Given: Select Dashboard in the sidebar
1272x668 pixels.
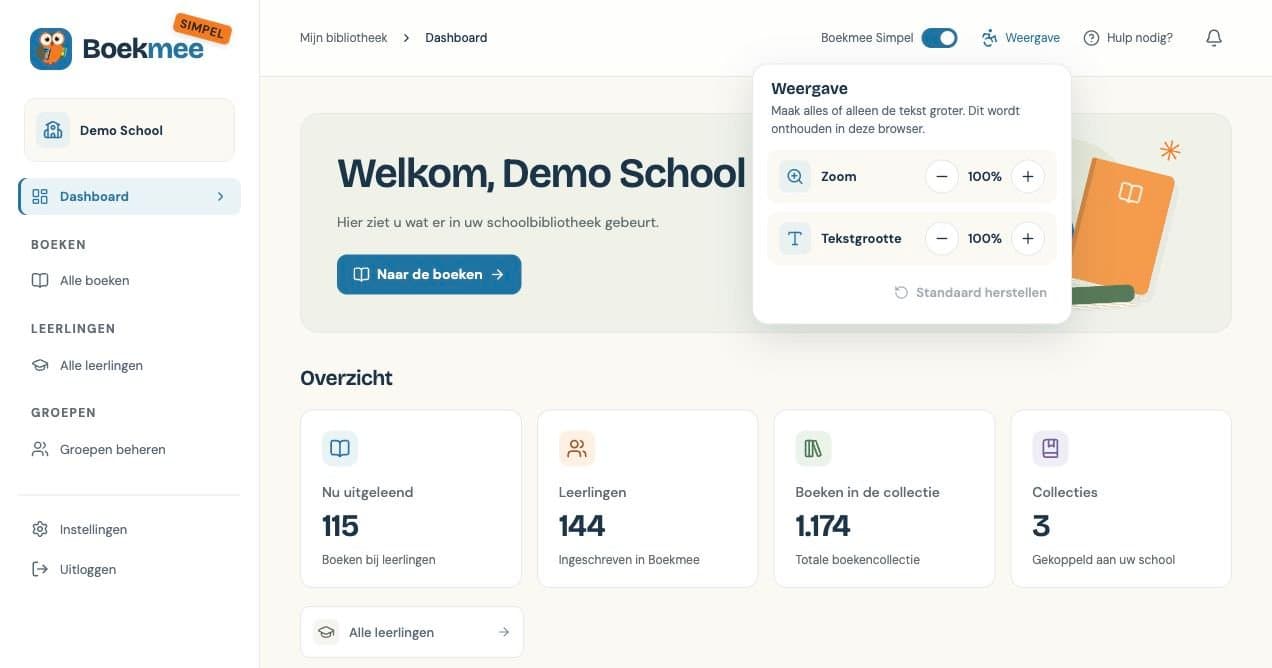Looking at the screenshot, I should point(129,196).
